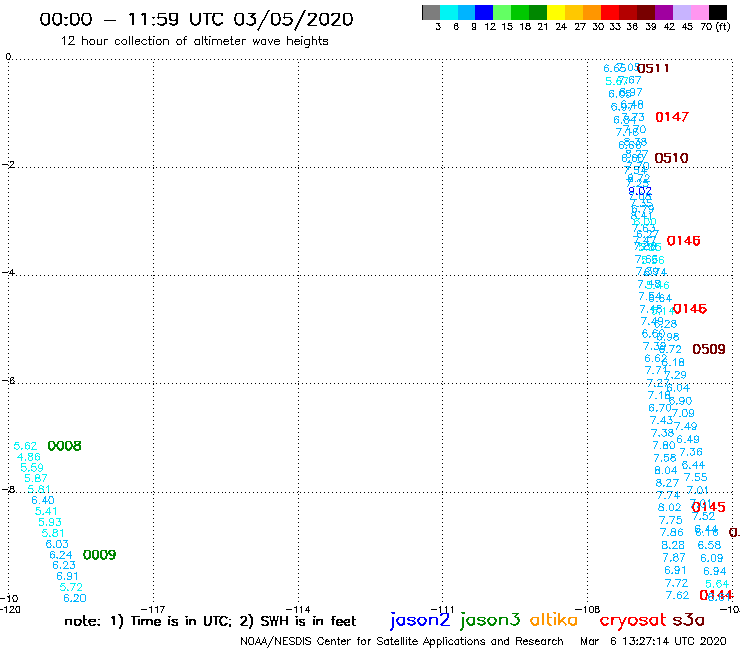Click the wave height value '5.72'

tap(71, 587)
